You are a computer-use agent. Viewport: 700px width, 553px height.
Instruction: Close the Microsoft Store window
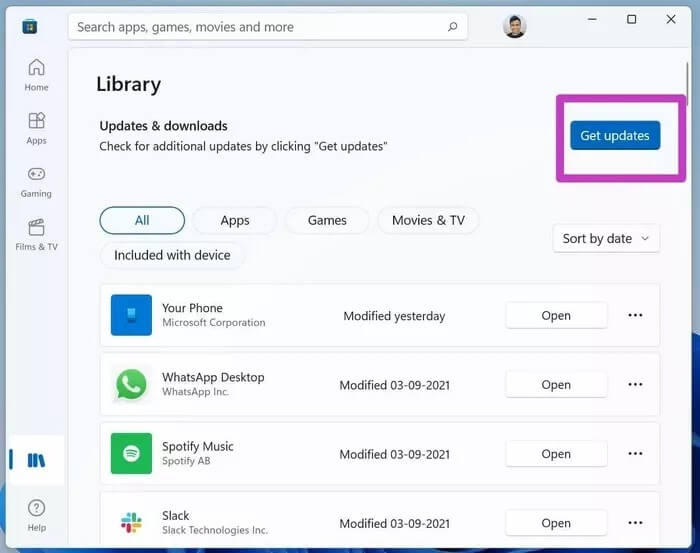point(671,19)
